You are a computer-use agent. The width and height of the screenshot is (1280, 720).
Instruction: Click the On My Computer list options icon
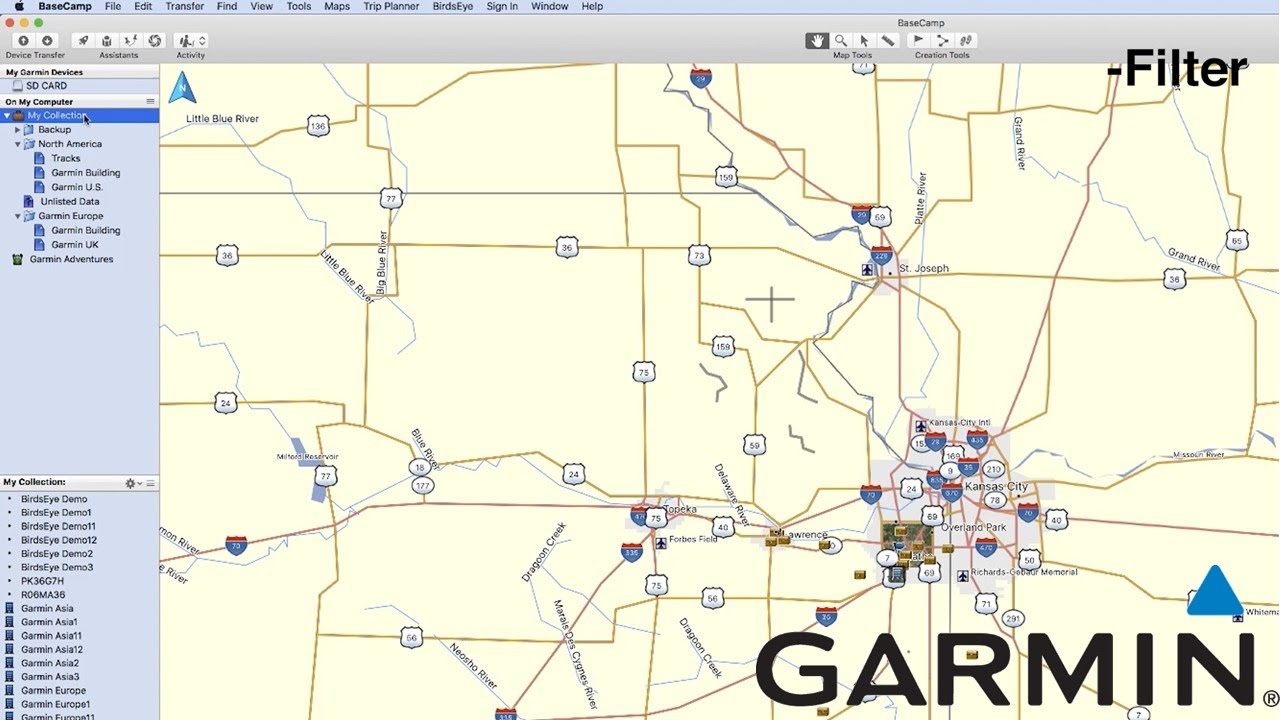(x=151, y=102)
